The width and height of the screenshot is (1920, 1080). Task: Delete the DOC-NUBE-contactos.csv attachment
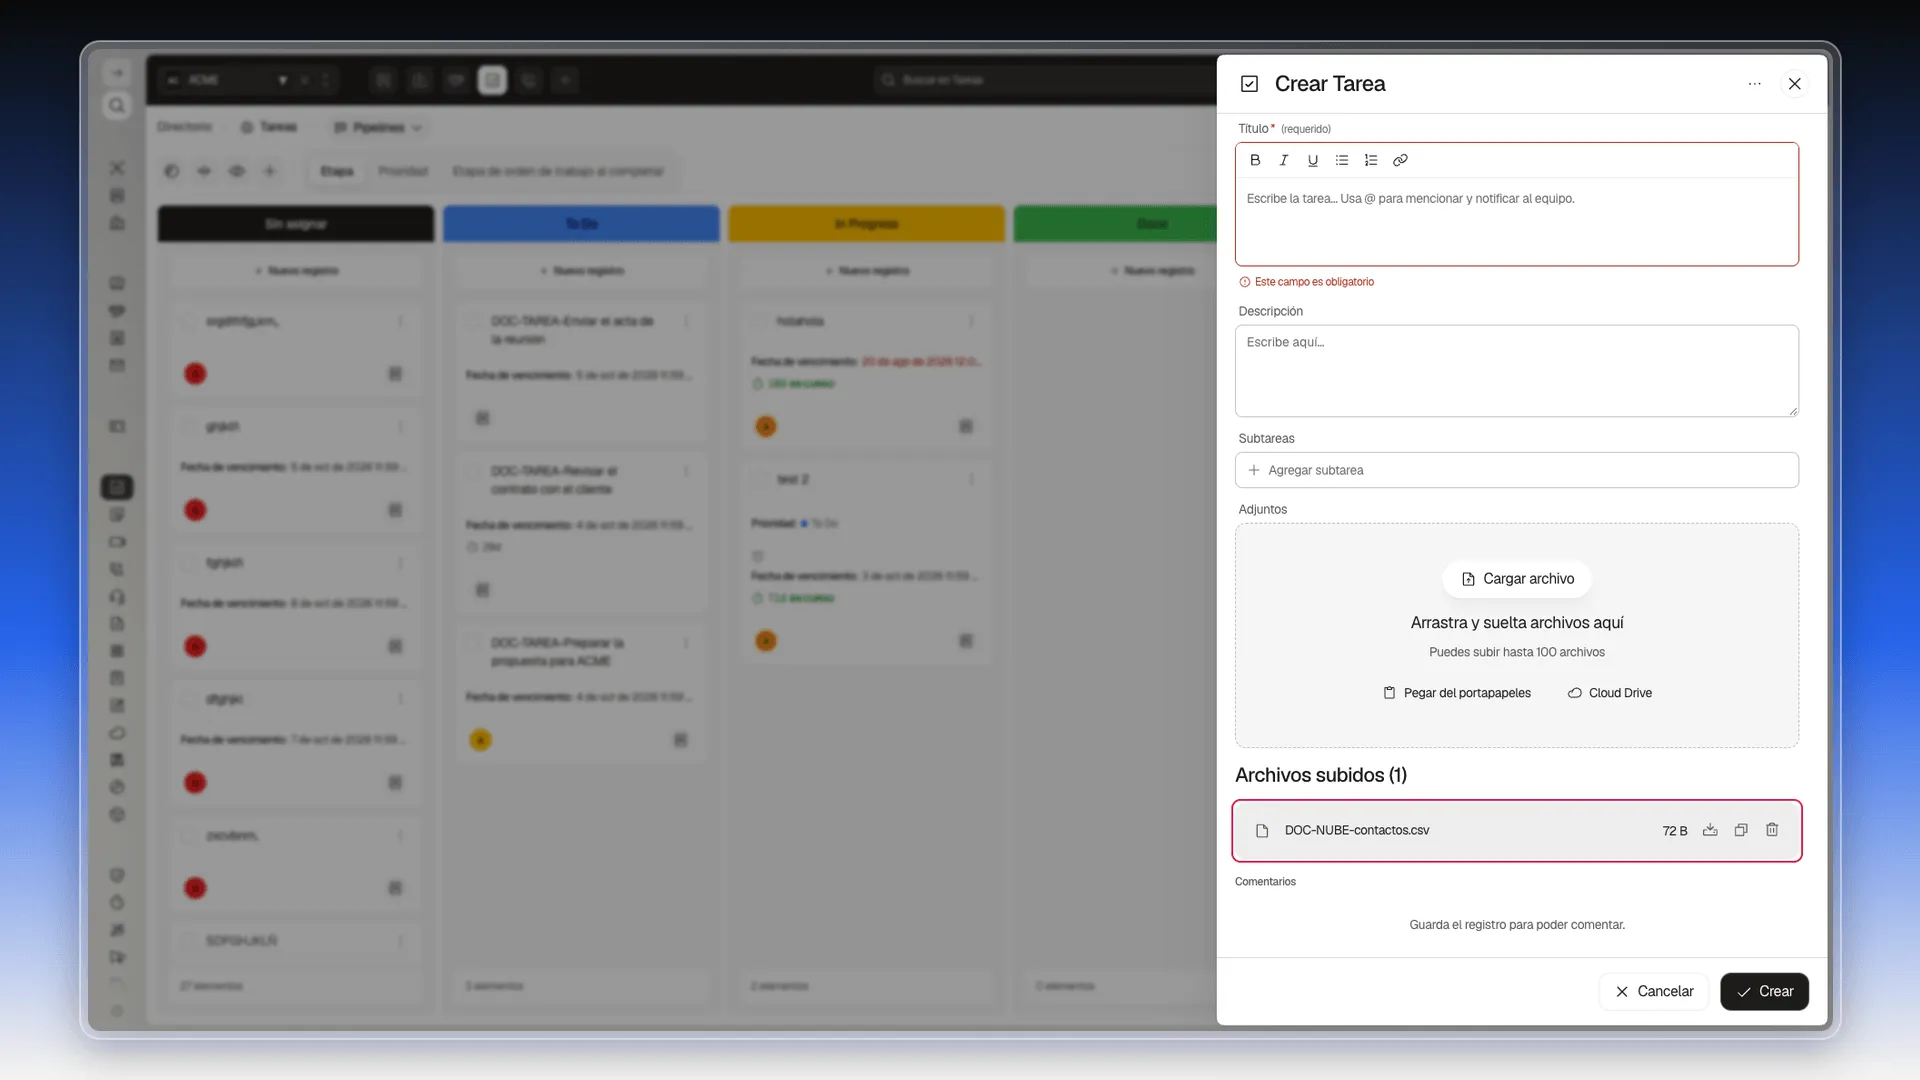coord(1772,830)
